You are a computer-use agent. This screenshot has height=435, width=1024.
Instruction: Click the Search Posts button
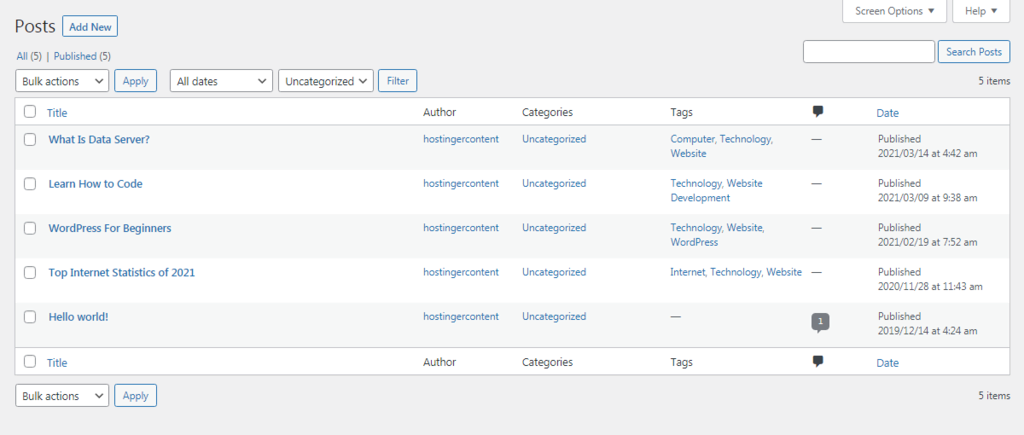(973, 52)
